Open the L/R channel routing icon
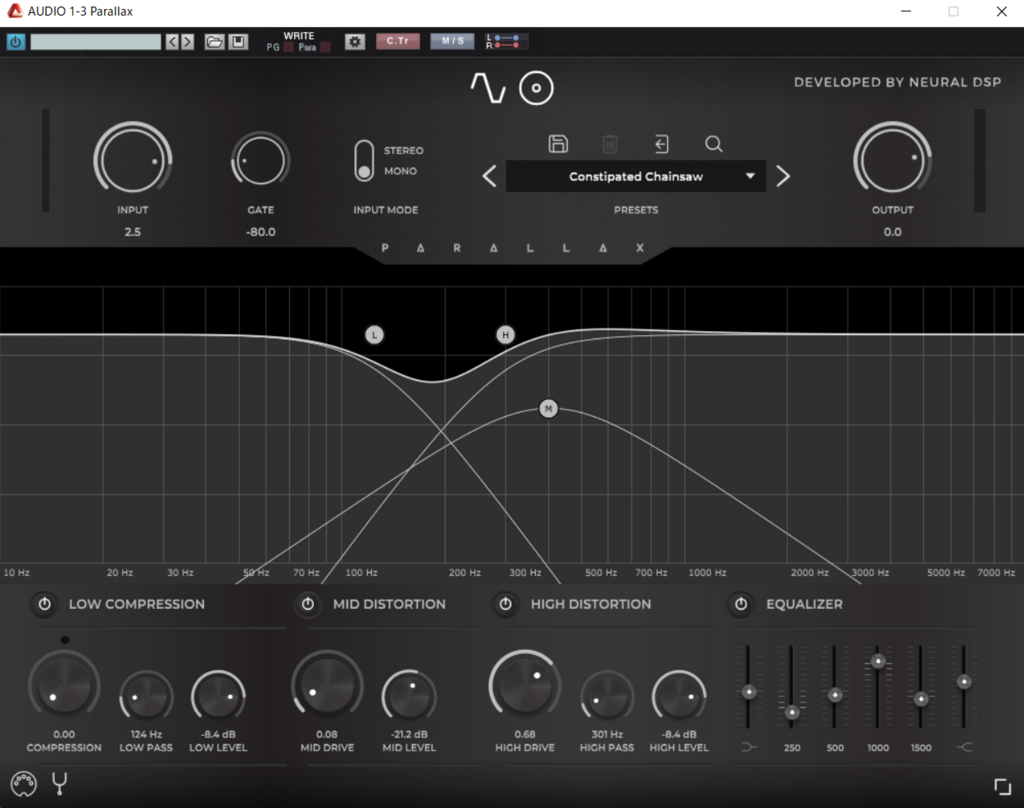Image resolution: width=1024 pixels, height=808 pixels. coord(506,42)
